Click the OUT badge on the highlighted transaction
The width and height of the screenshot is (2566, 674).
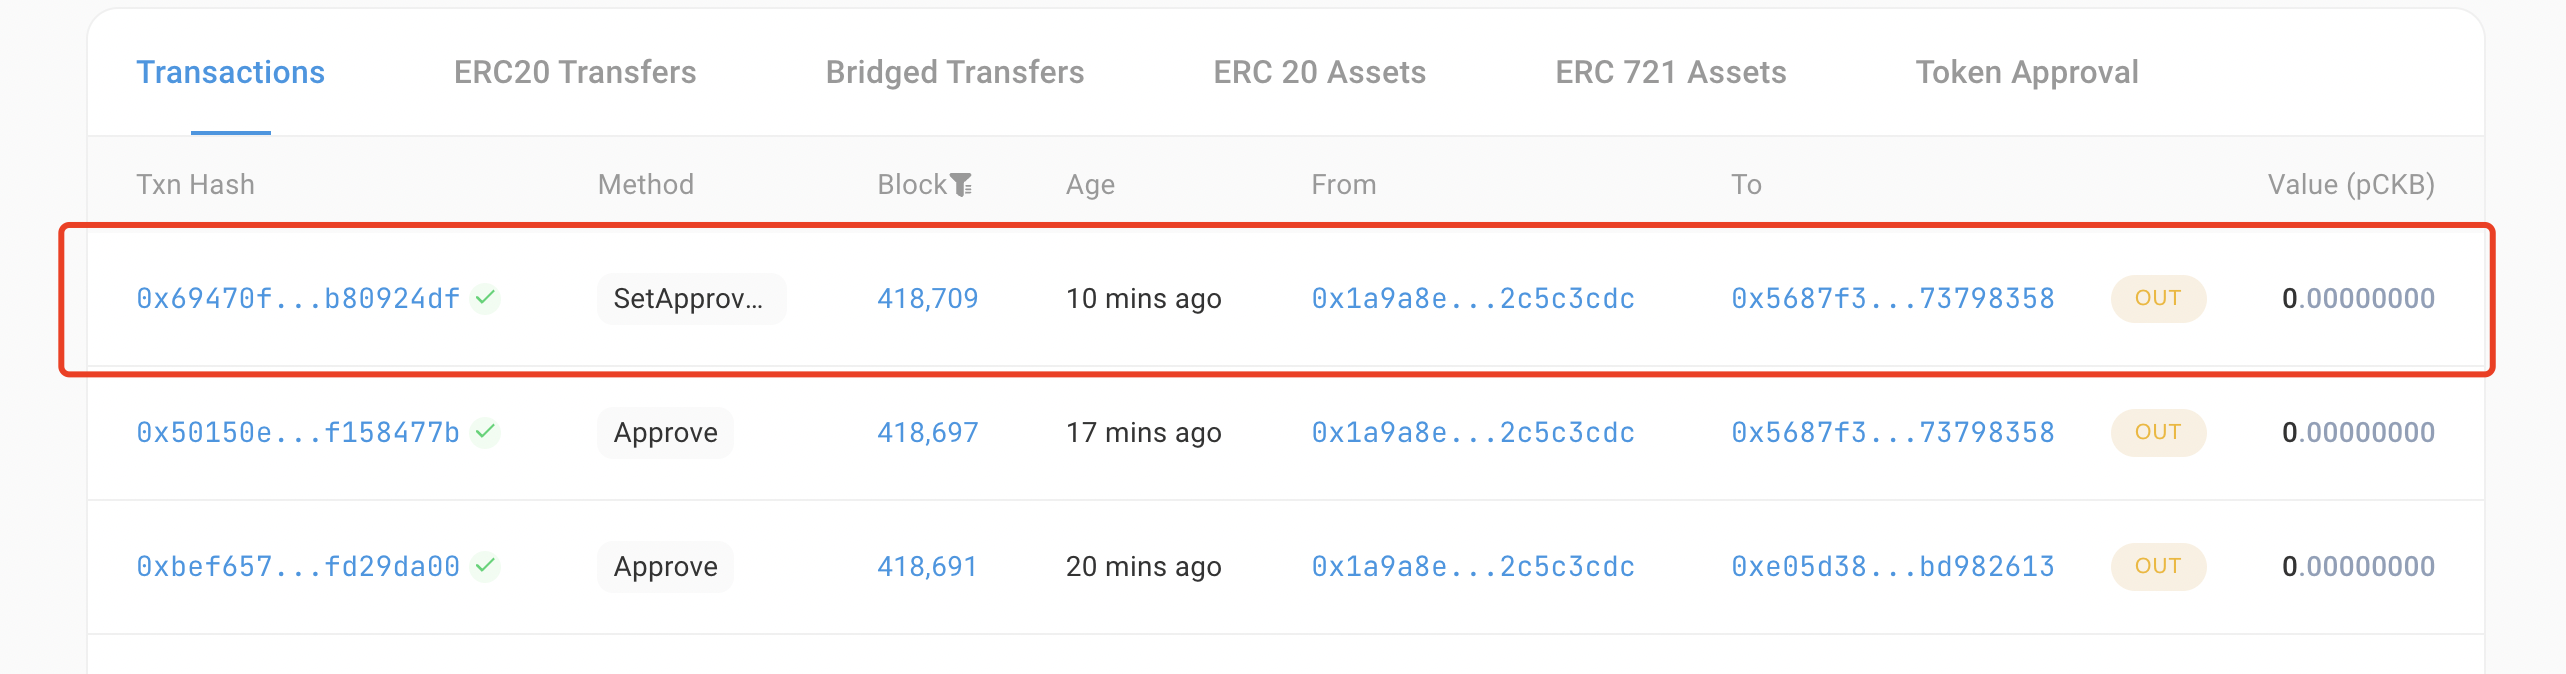[x=2157, y=298]
